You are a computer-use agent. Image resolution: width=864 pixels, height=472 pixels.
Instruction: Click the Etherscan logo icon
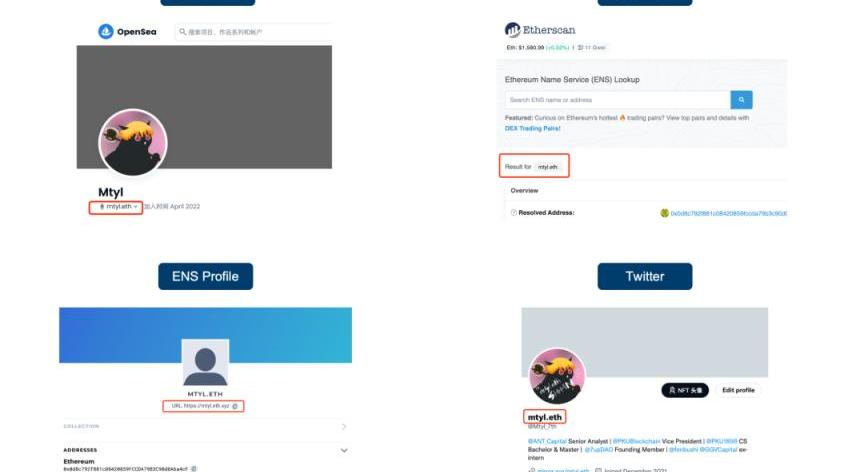click(512, 29)
